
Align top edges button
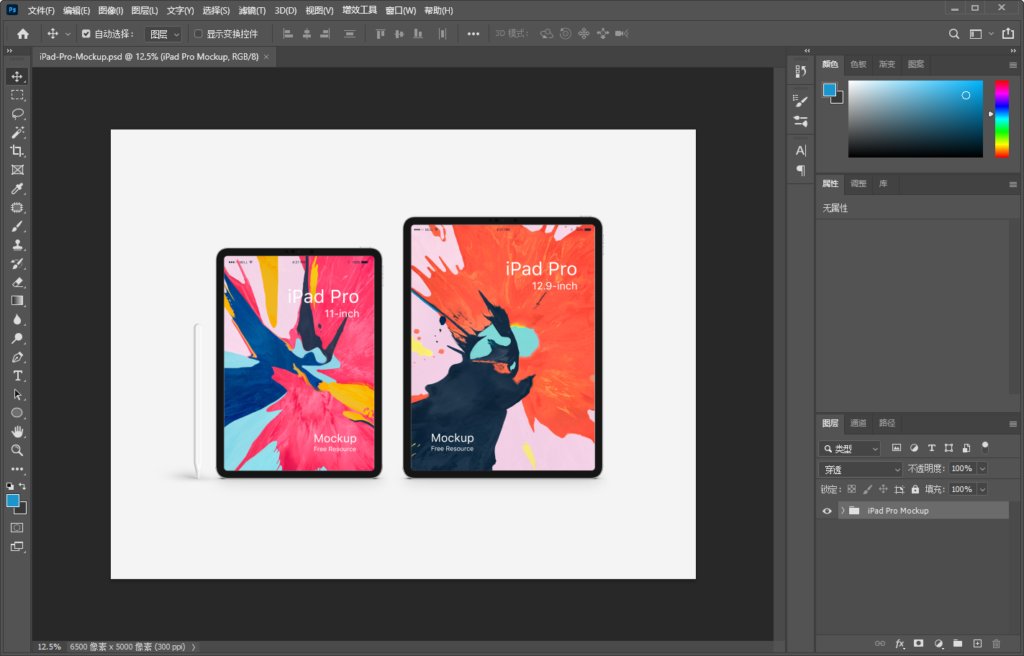pos(380,34)
